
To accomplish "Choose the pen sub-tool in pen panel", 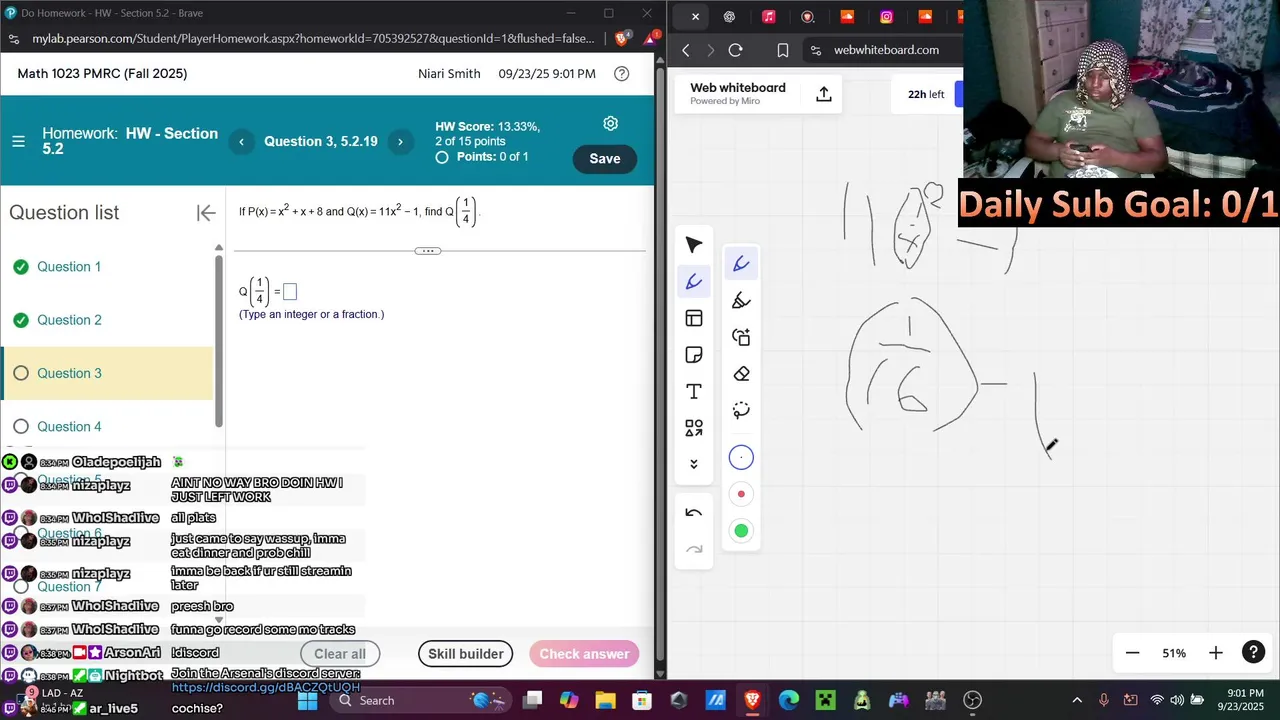I will (741, 264).
